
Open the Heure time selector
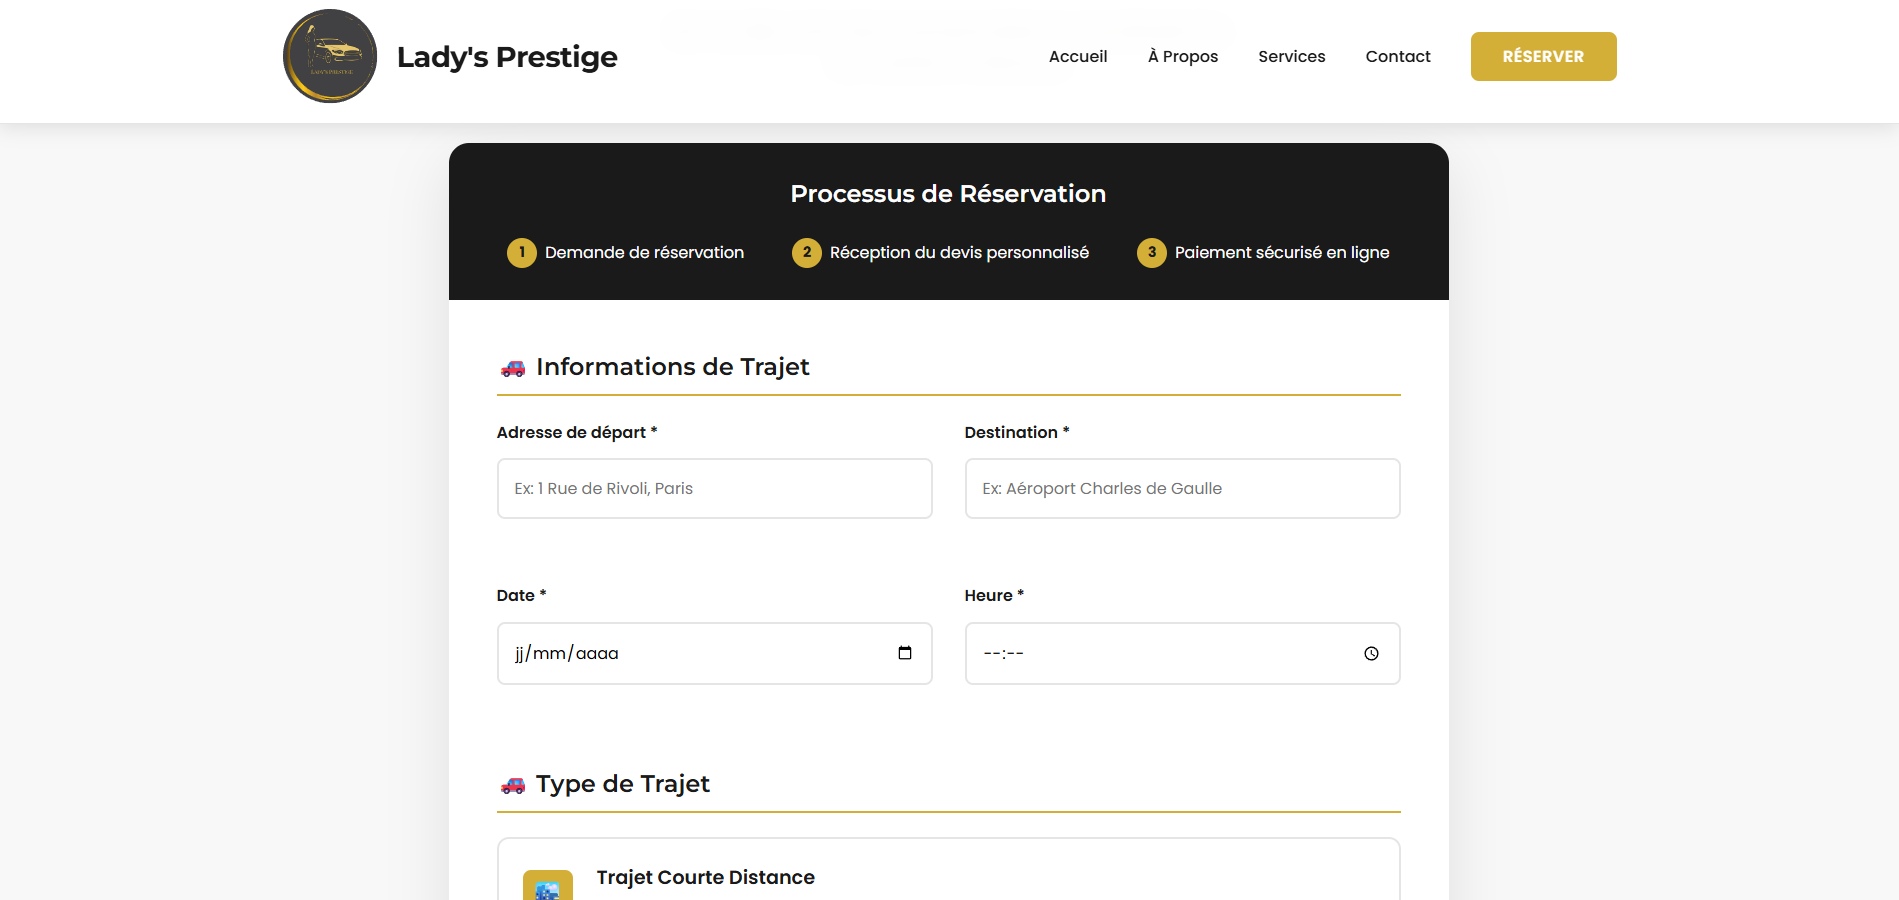click(x=1182, y=653)
